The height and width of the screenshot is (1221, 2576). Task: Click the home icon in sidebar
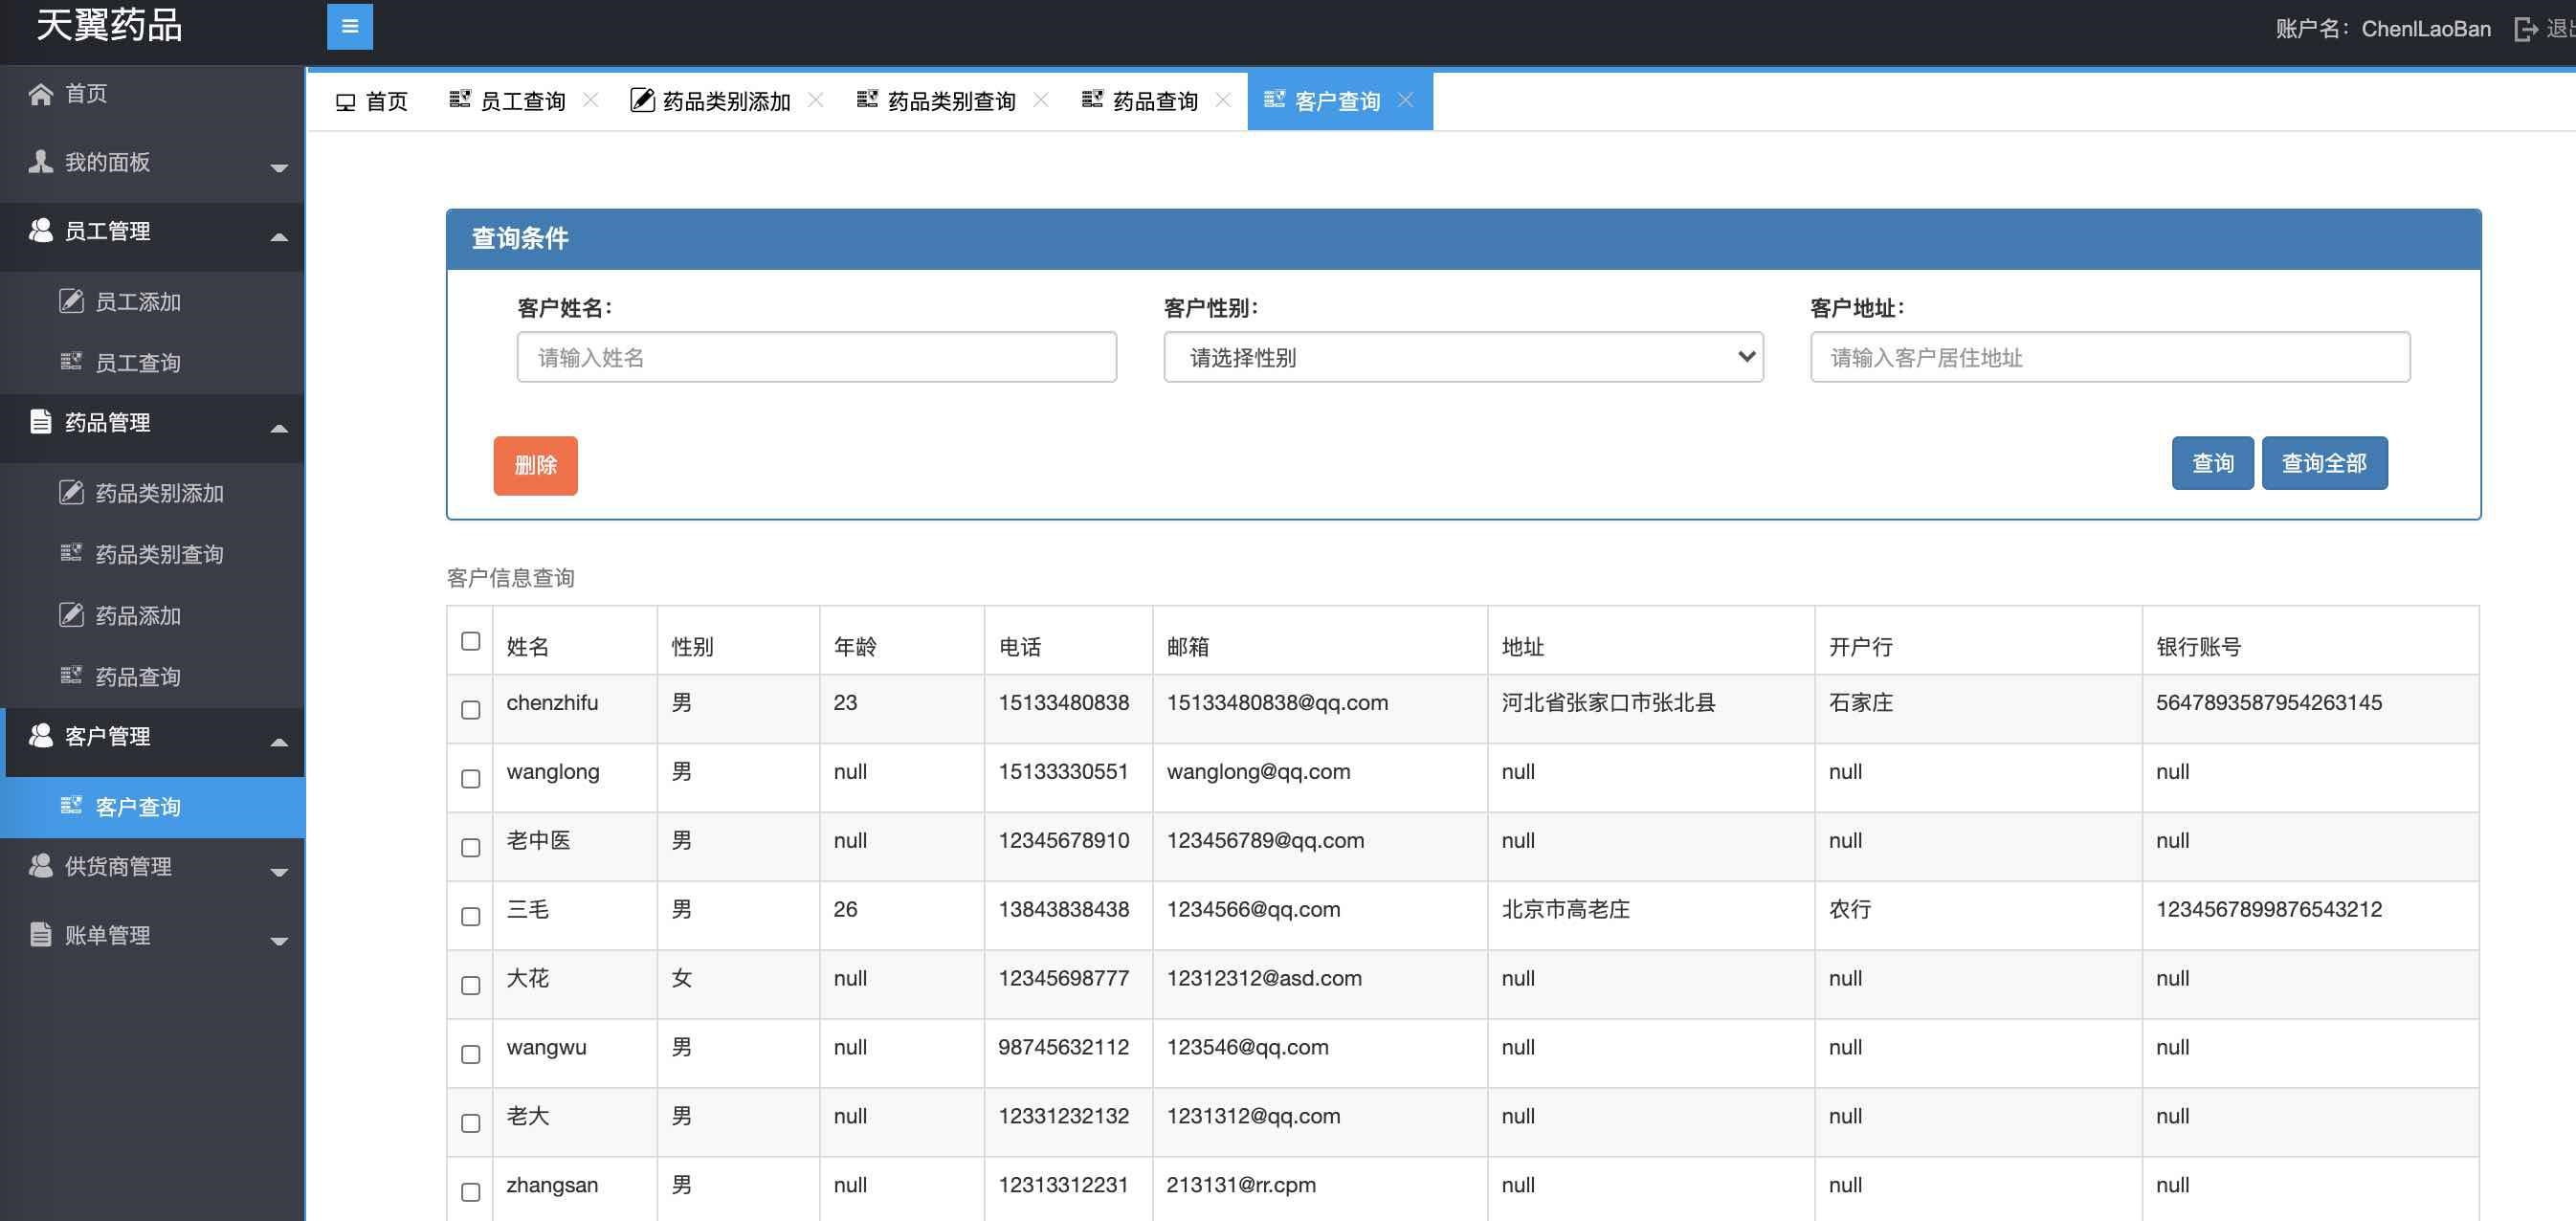40,94
